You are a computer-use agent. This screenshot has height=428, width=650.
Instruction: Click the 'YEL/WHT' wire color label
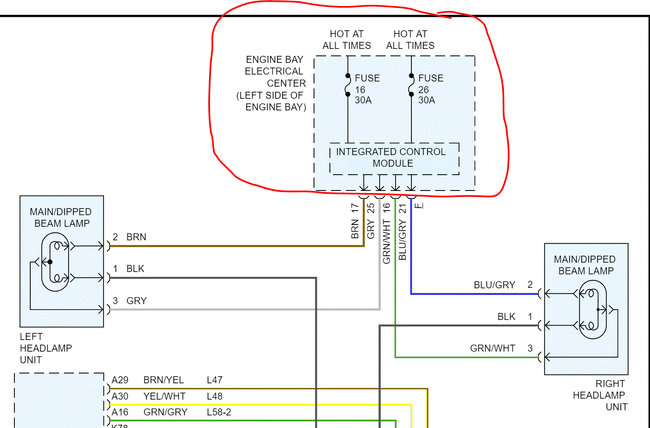pos(165,396)
